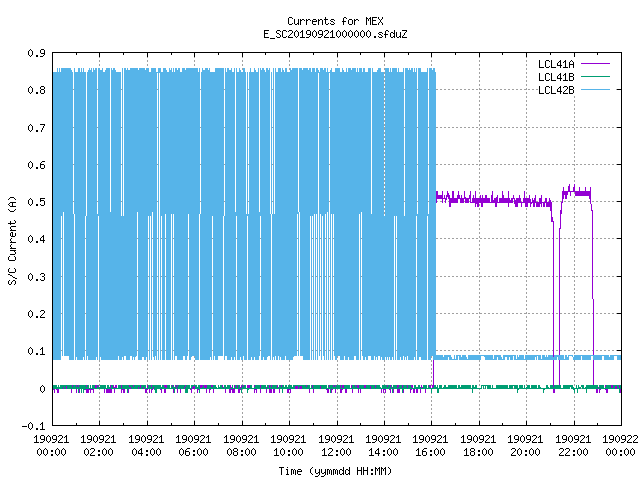Click the x-axis tick label 08:00
This screenshot has height=480, width=640.
[x=241, y=452]
